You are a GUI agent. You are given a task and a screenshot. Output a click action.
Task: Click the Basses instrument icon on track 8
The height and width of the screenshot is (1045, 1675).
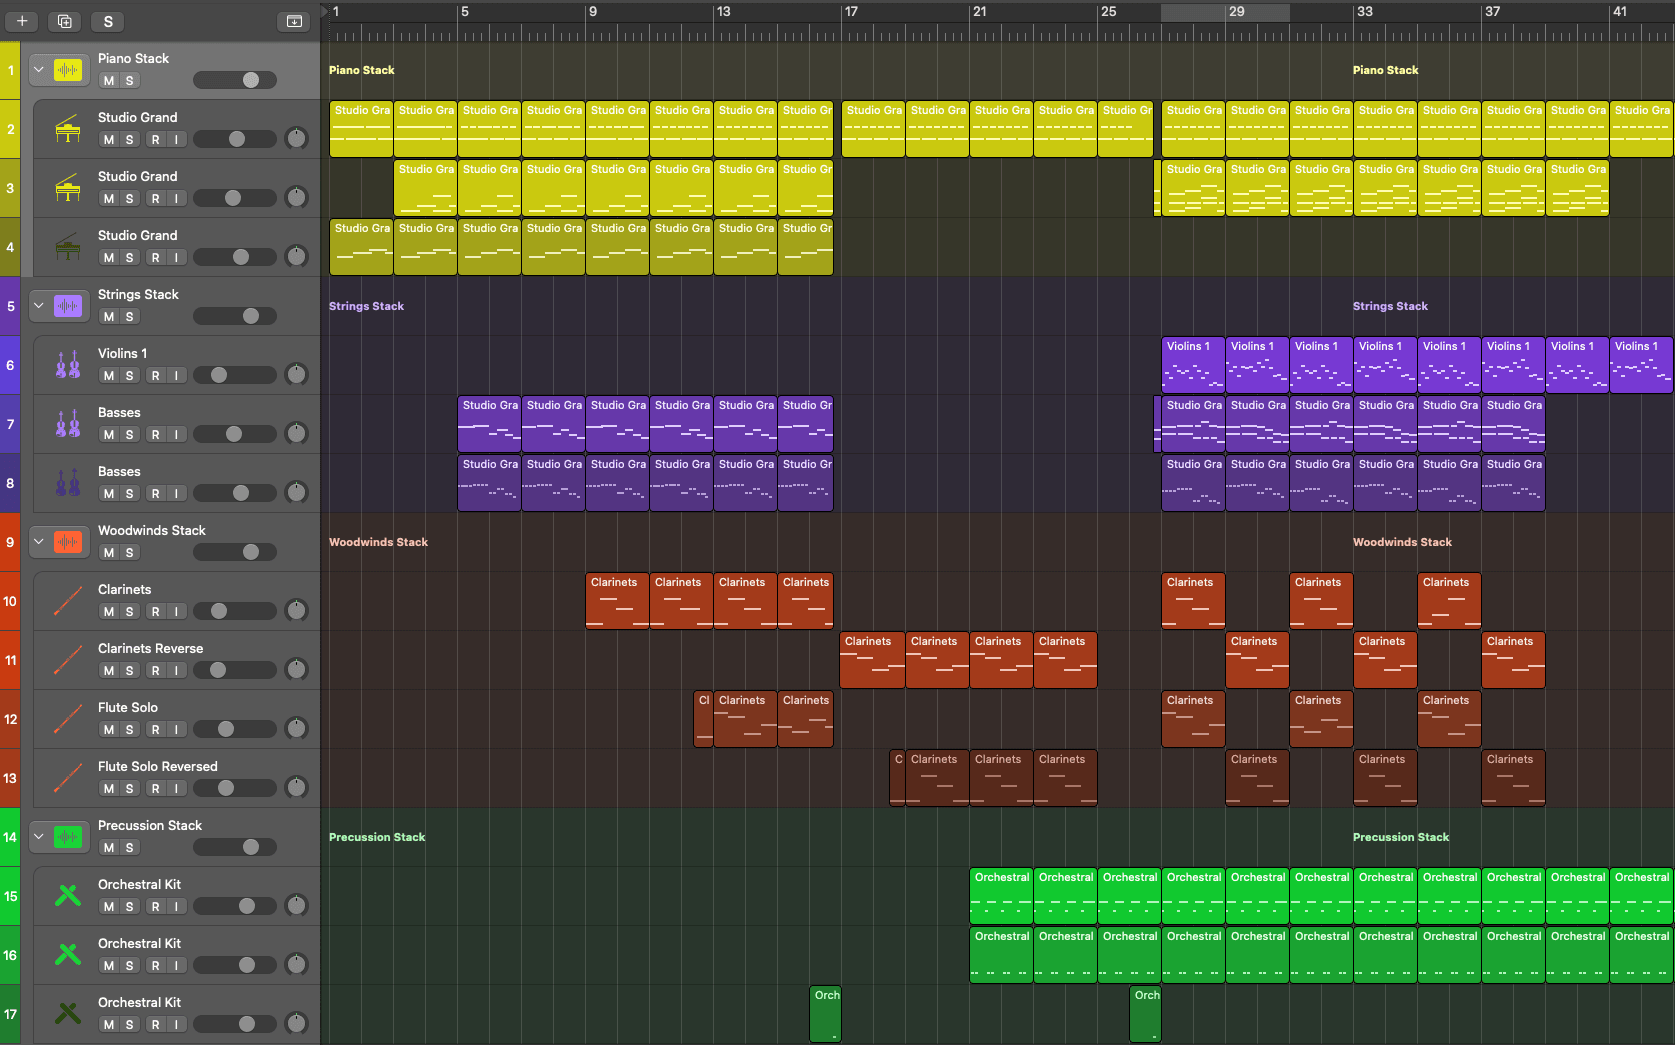[68, 483]
